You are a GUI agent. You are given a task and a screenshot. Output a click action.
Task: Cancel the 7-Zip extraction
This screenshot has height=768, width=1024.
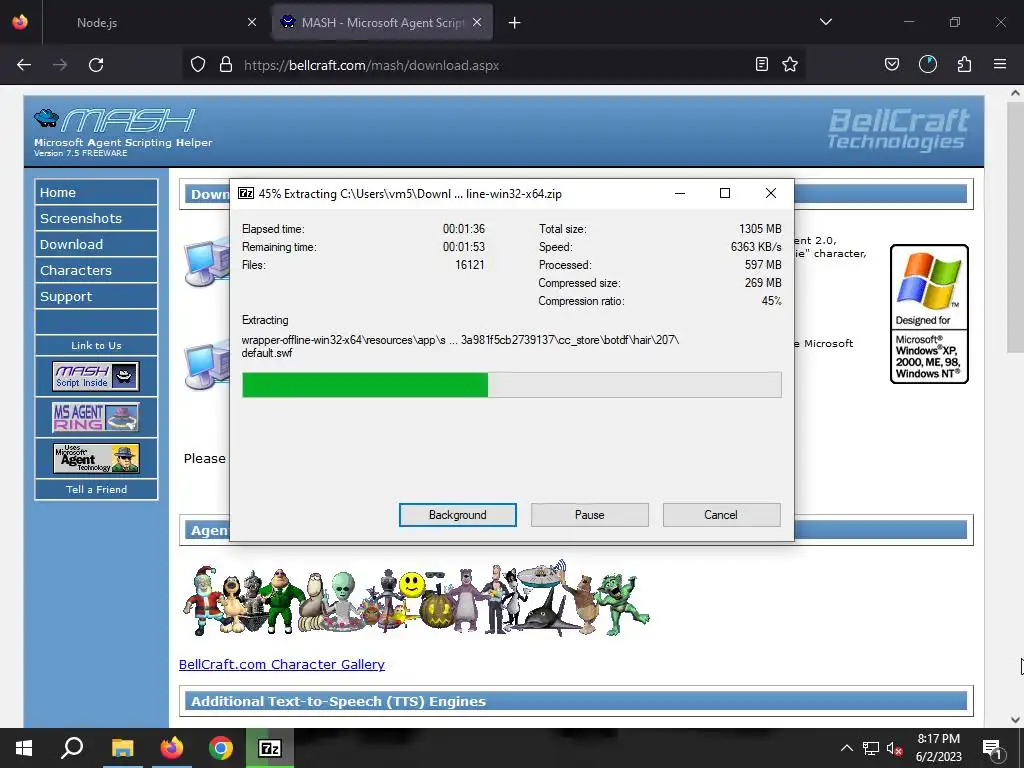point(721,515)
